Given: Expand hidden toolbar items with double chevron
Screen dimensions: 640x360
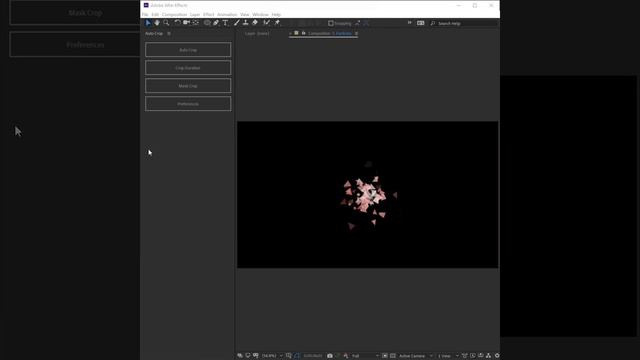Looking at the screenshot, I should pyautogui.click(x=409, y=23).
